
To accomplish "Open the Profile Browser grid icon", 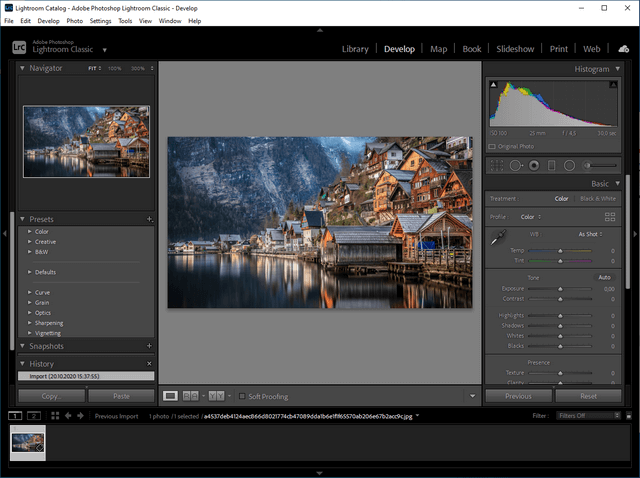I will (610, 216).
